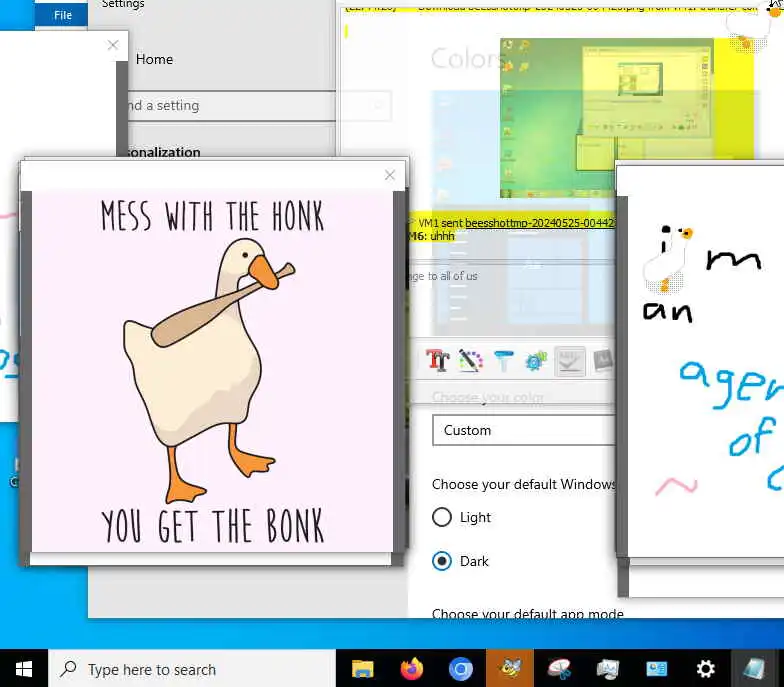Focus the Type here to search box

pyautogui.click(x=192, y=668)
